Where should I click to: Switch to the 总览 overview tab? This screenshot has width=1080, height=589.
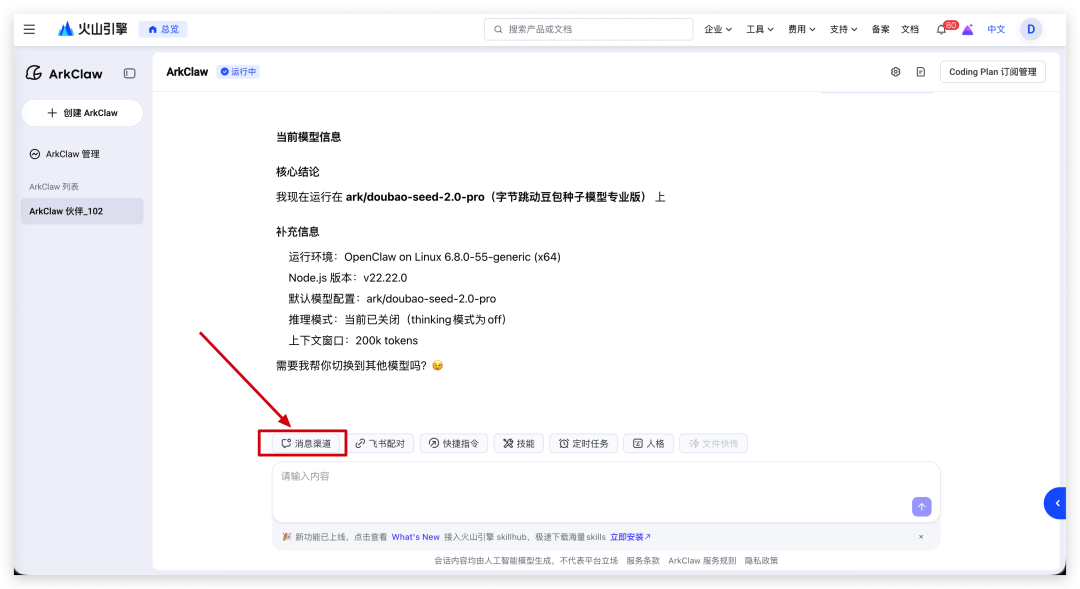(x=163, y=29)
